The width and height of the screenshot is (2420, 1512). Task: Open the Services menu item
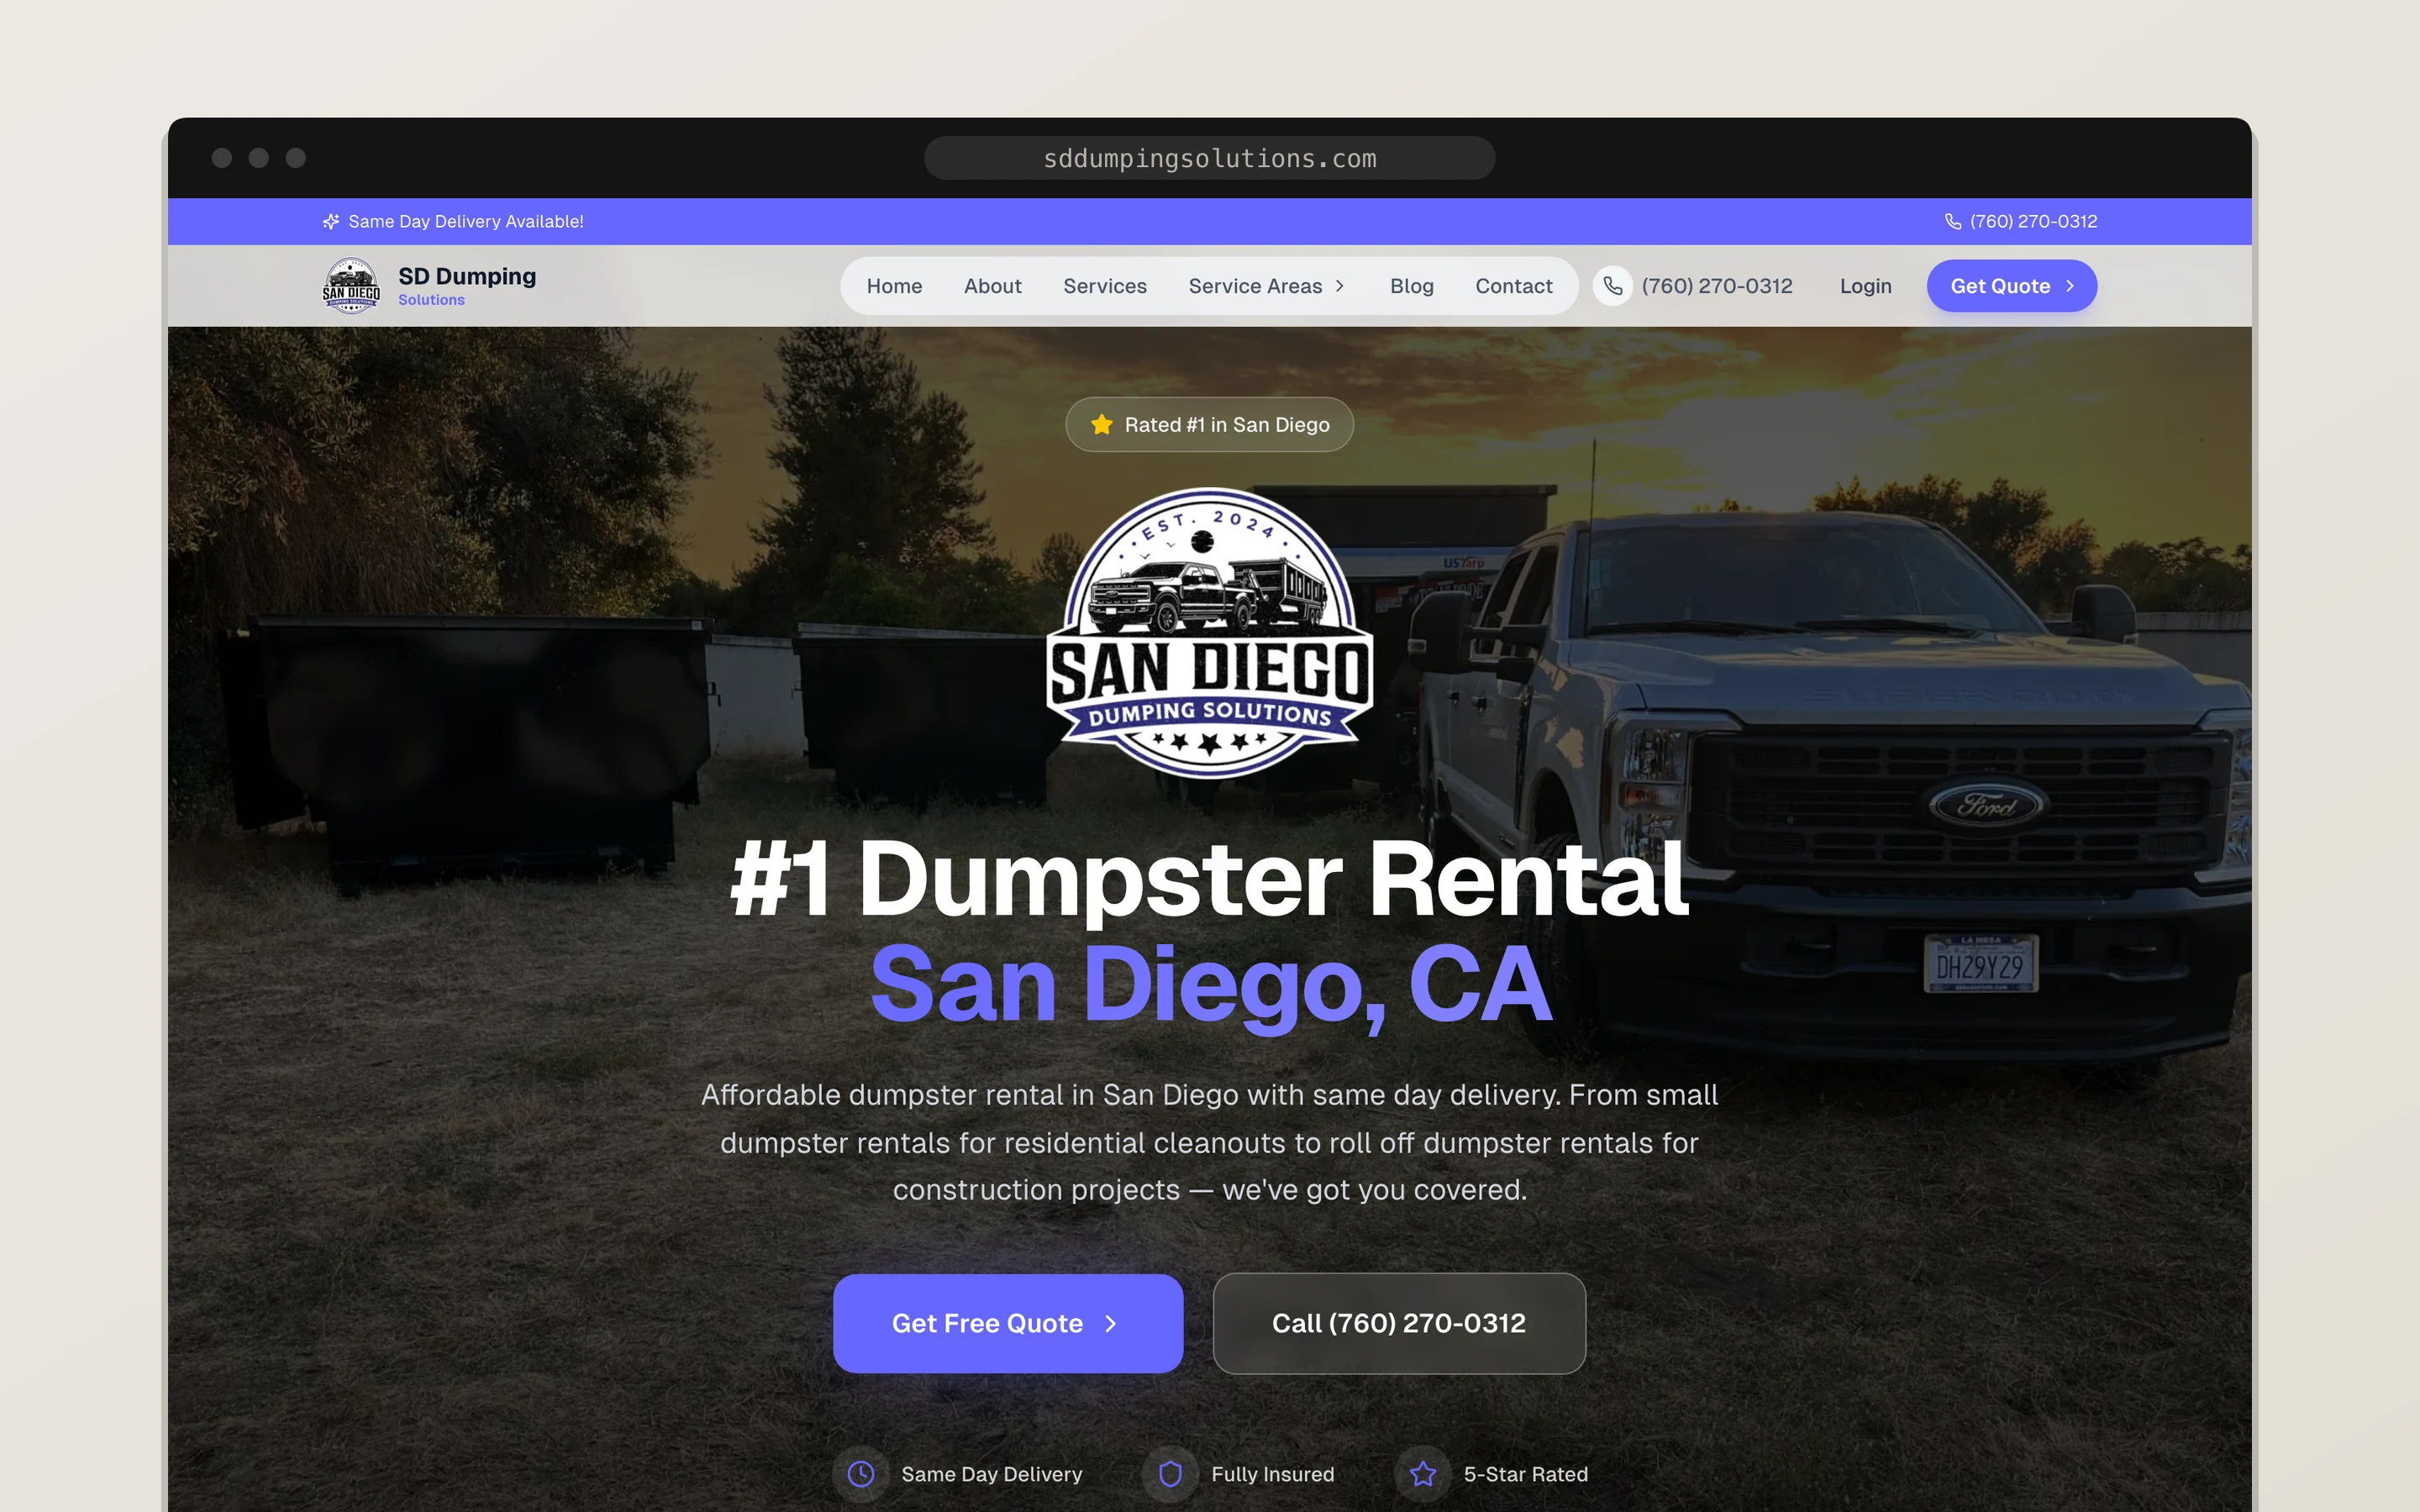[x=1104, y=286]
